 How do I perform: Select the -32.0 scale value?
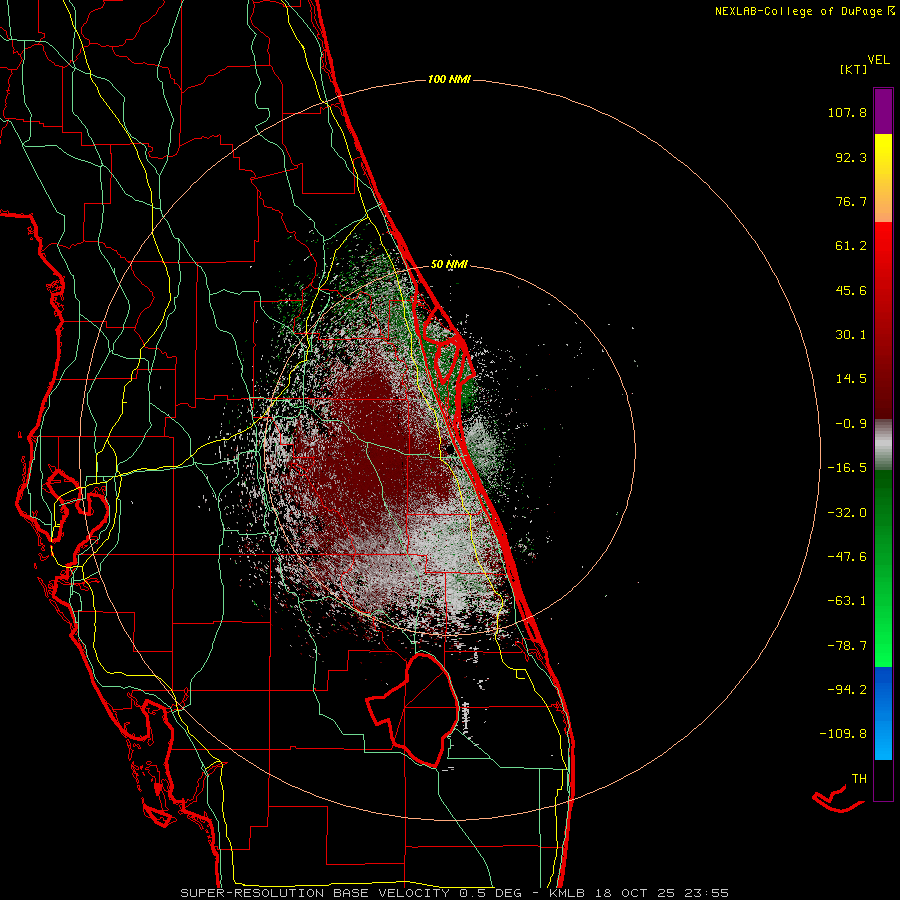(847, 513)
